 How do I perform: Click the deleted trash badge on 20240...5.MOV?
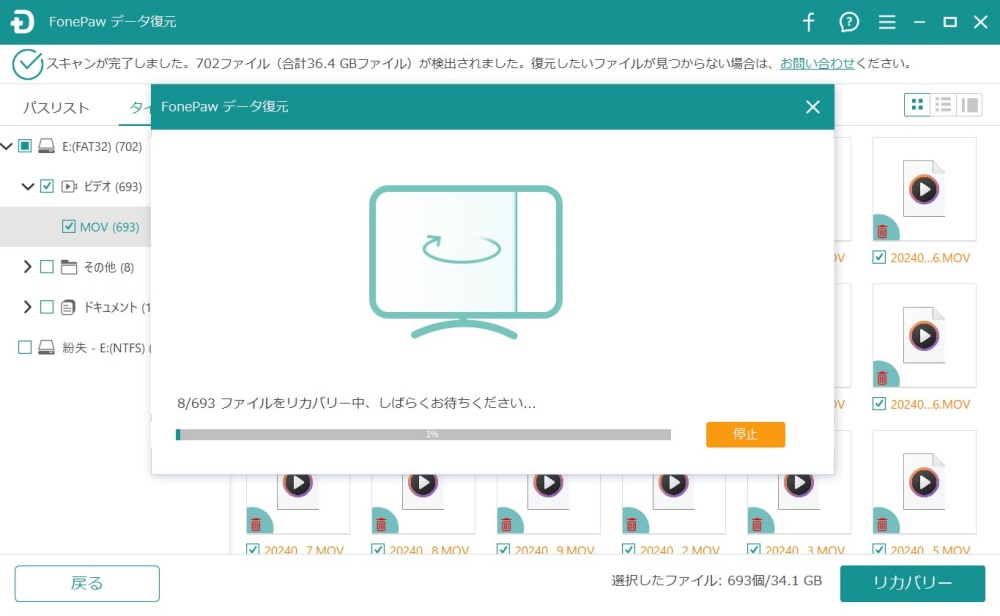(883, 522)
